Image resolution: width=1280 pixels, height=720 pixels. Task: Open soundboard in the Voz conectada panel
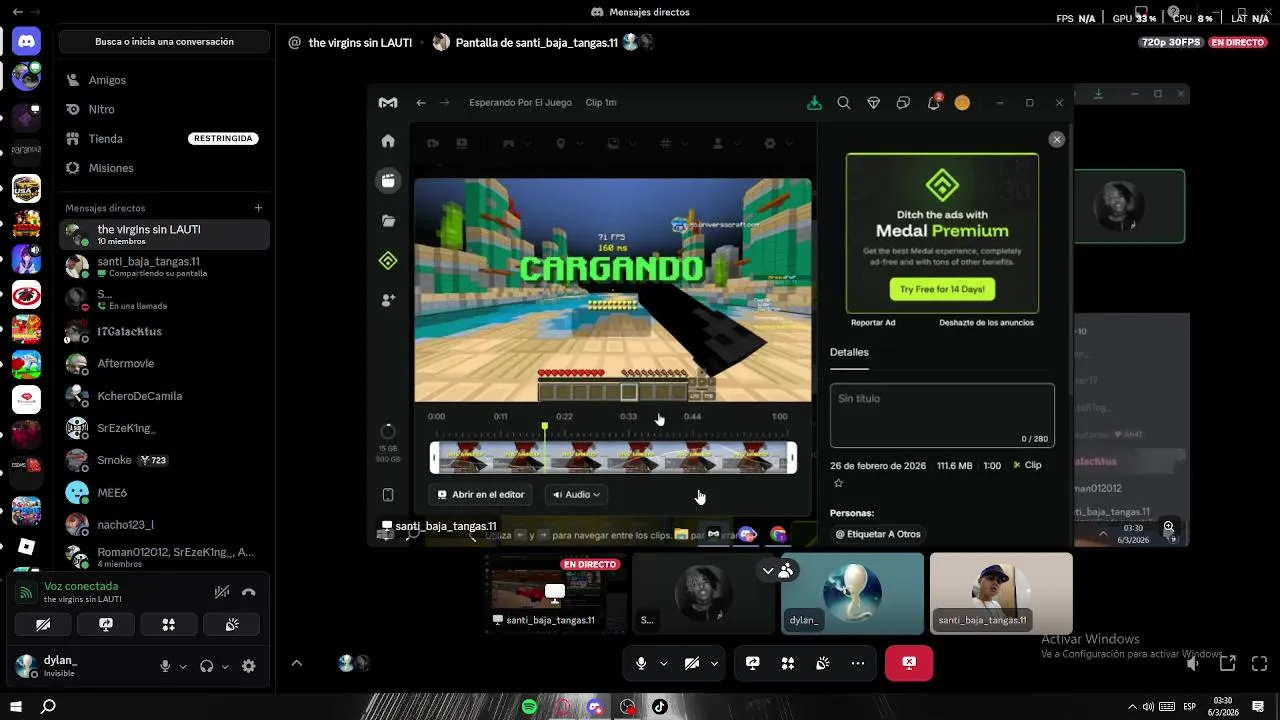(x=232, y=624)
